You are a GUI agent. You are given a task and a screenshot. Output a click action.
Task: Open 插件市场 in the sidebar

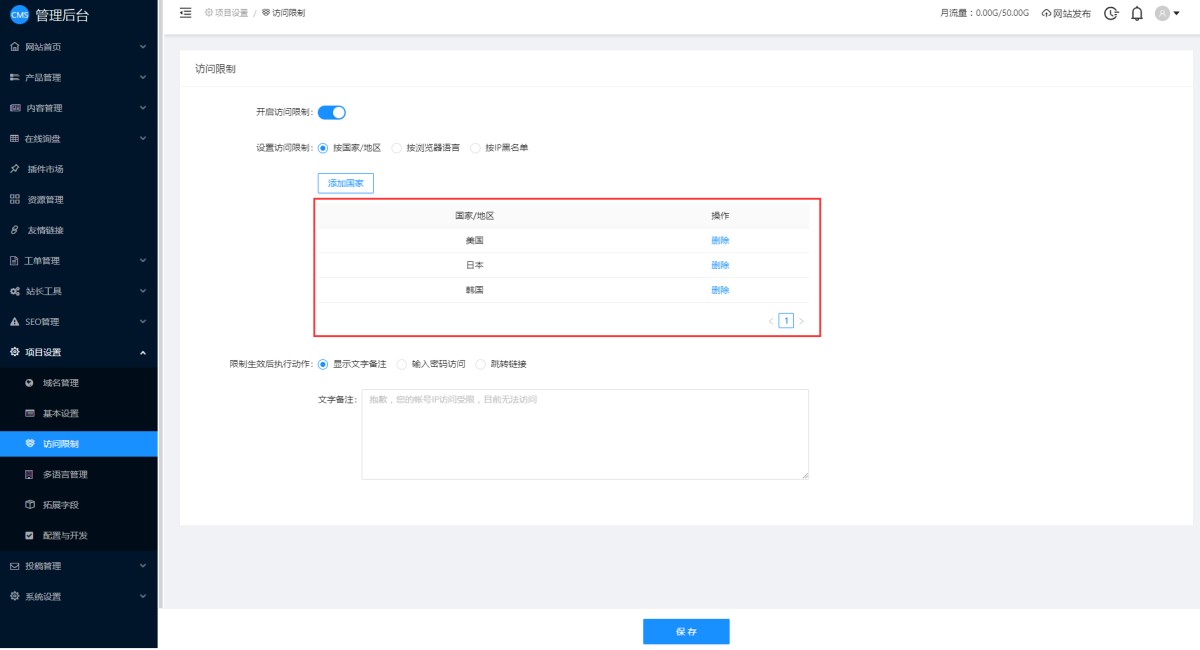tap(45, 169)
